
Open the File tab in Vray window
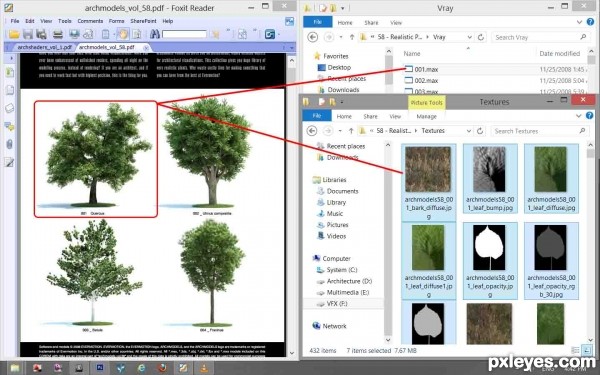317,22
